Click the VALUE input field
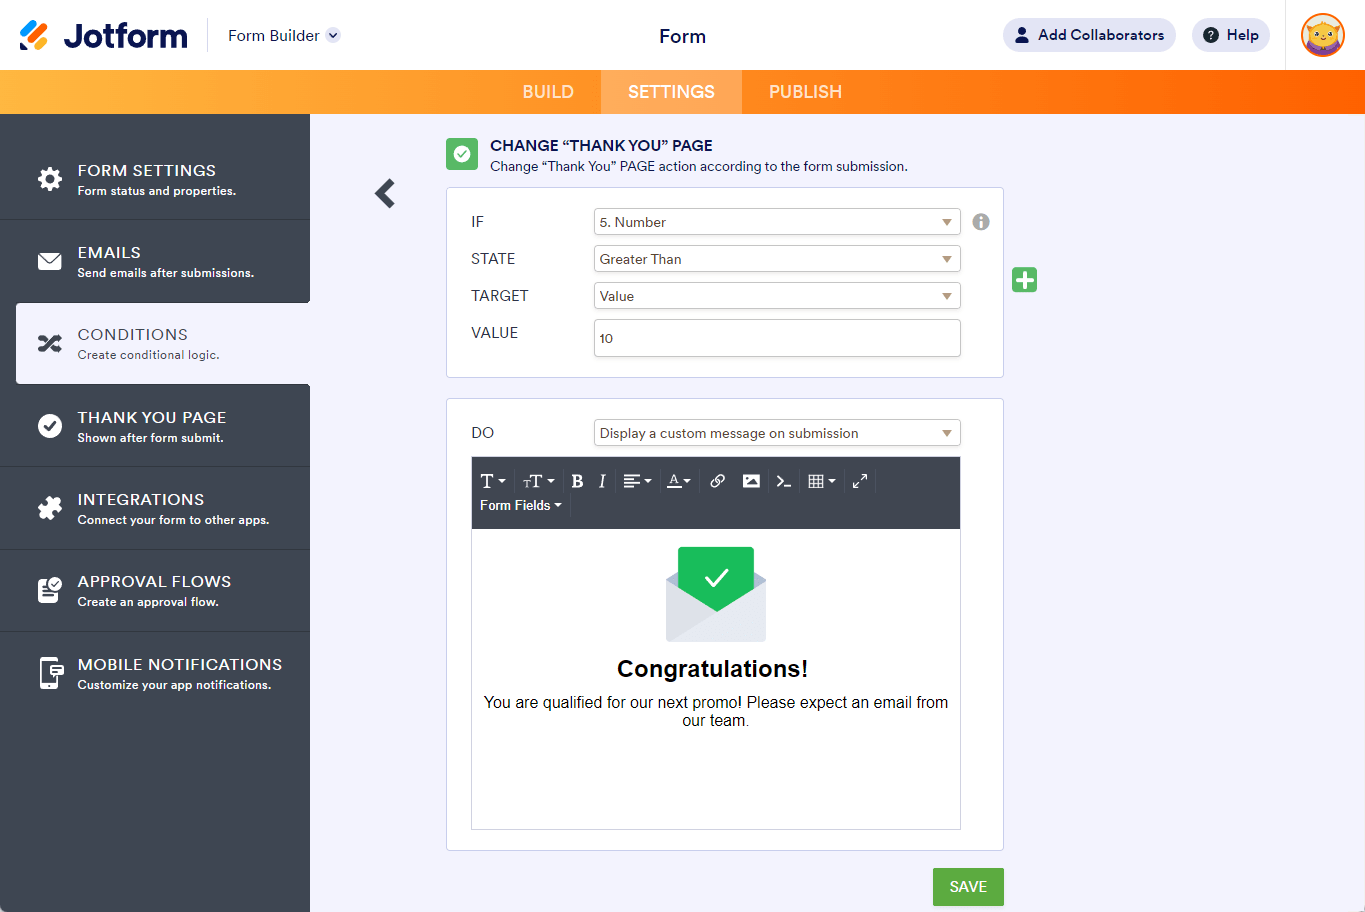This screenshot has height=912, width=1365. point(777,338)
